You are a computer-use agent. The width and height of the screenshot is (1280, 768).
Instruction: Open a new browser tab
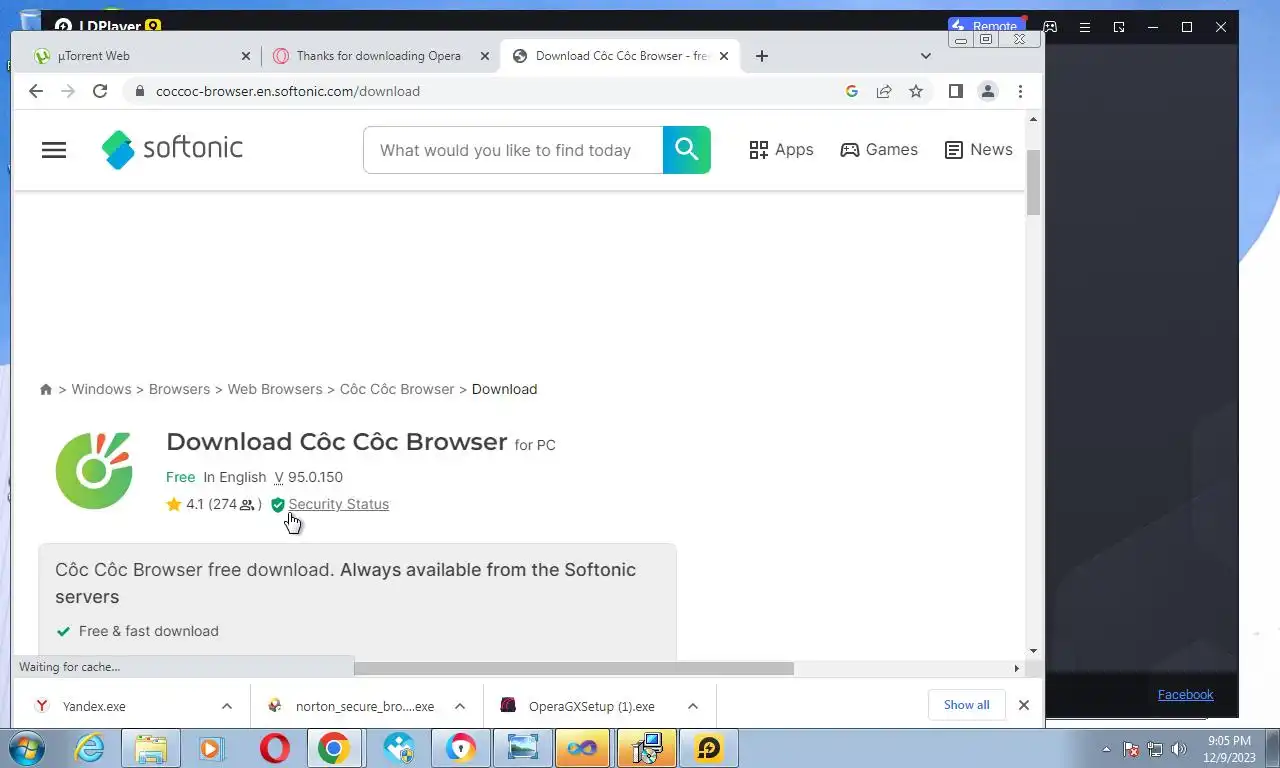click(x=762, y=56)
